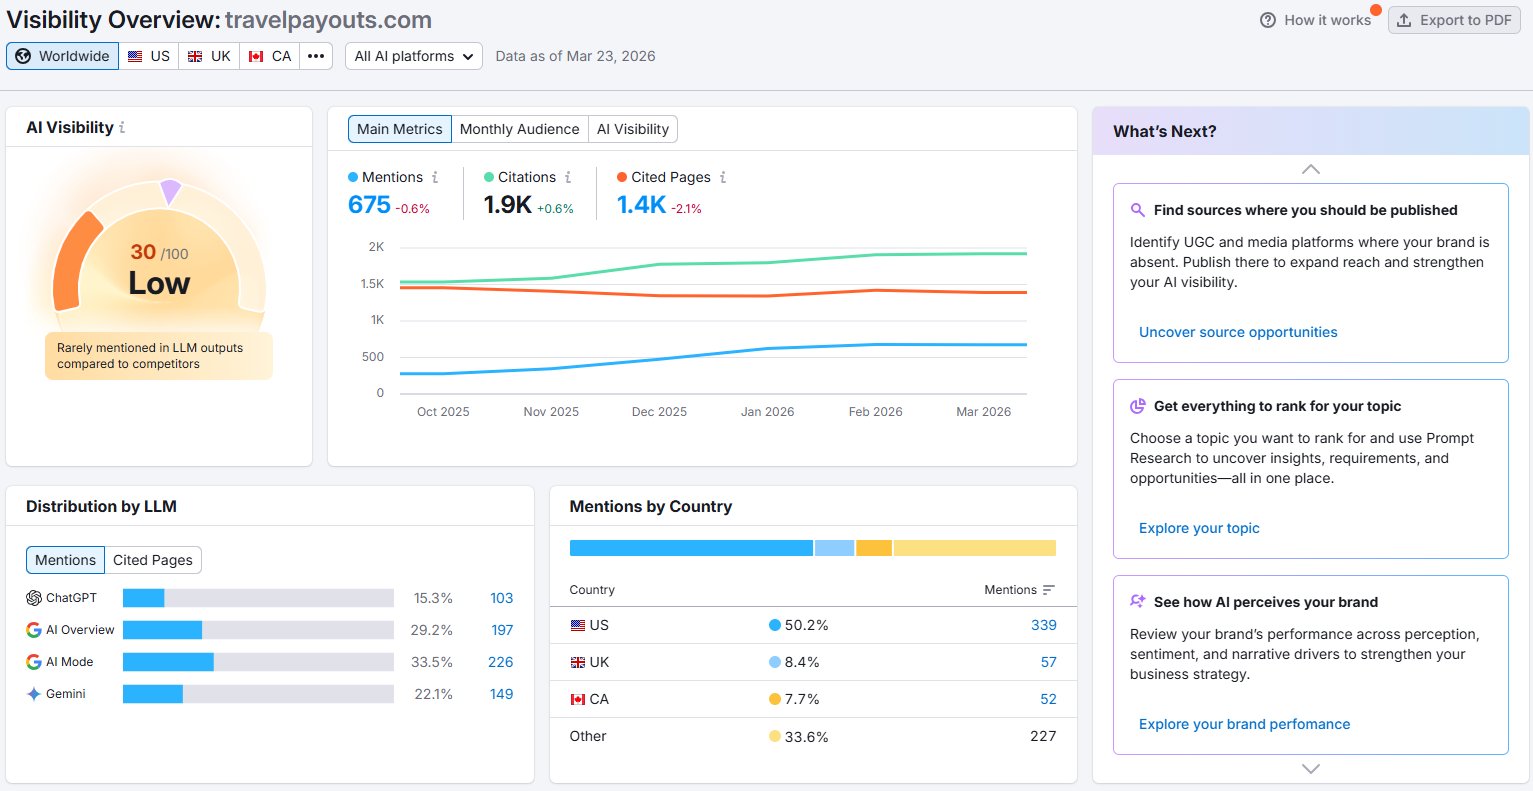
Task: Open Gemini mentions count 149
Action: [x=501, y=694]
